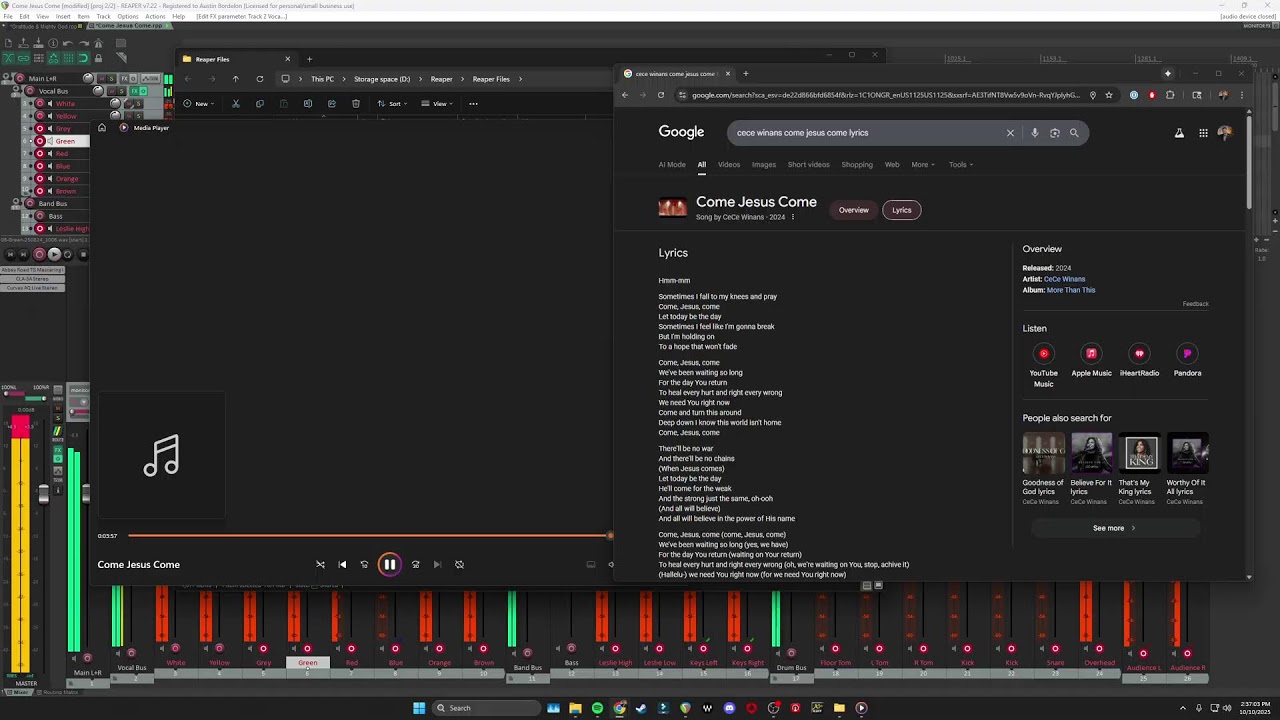Click Rename icon in File Explorer toolbar

(x=307, y=103)
